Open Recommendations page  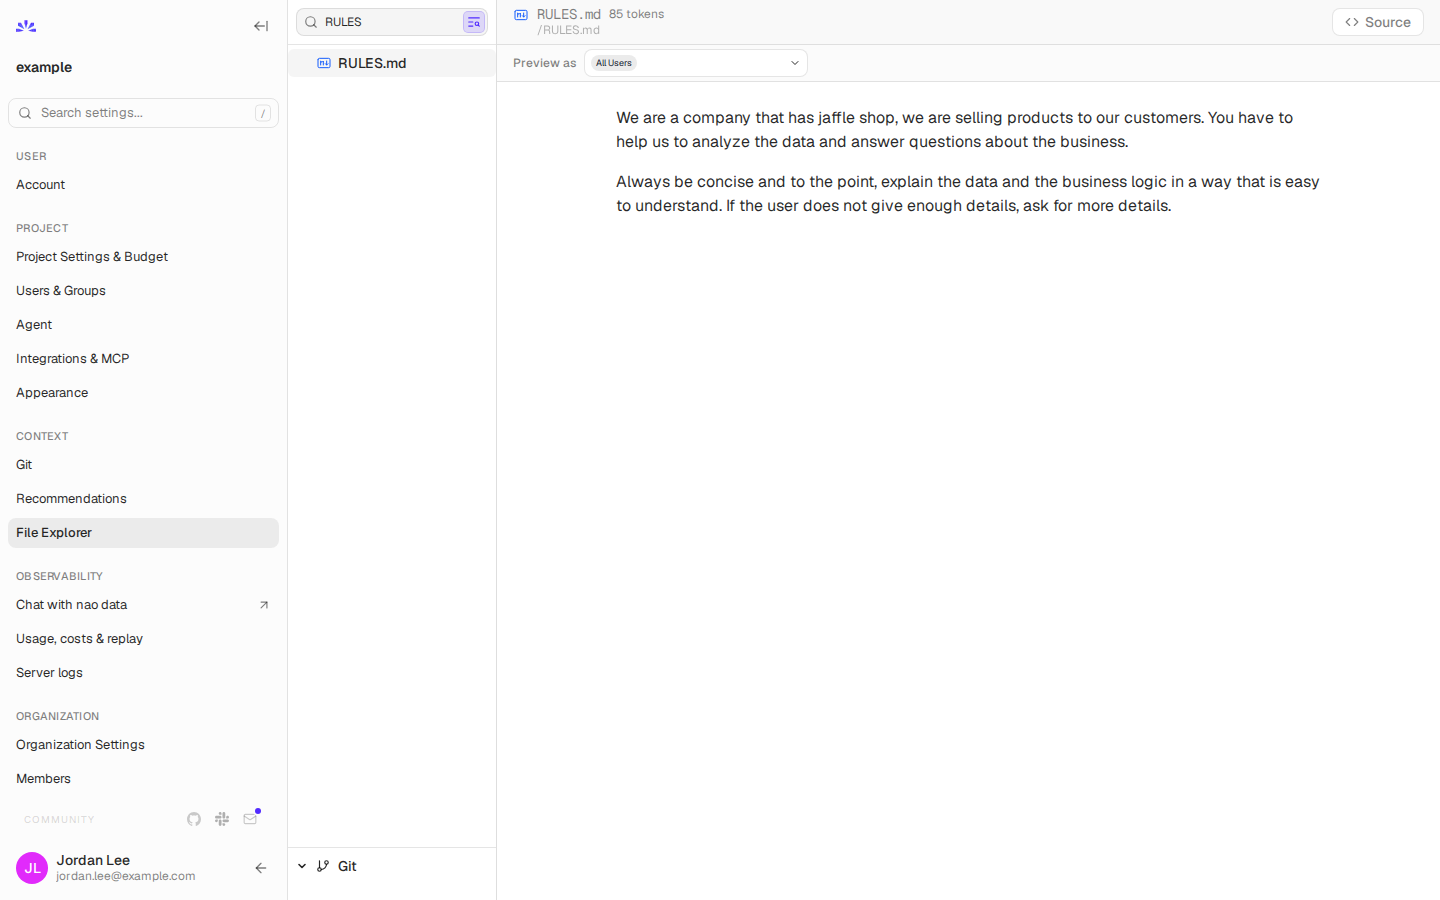pos(143,499)
